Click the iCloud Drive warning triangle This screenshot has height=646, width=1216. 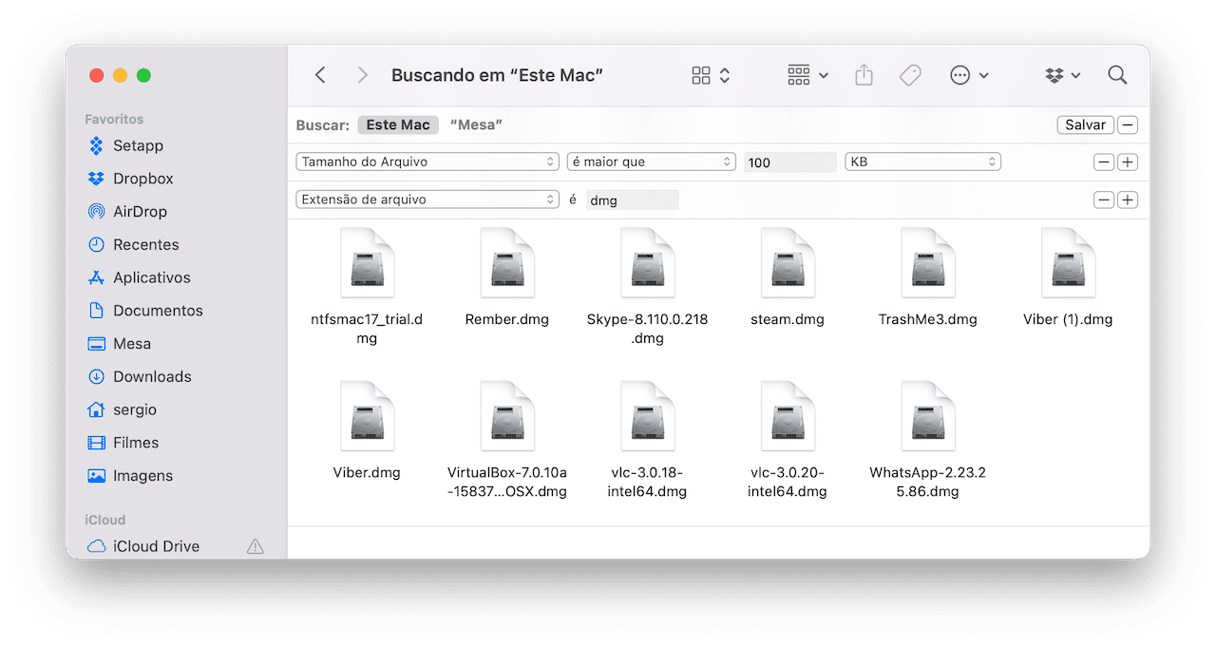click(255, 547)
